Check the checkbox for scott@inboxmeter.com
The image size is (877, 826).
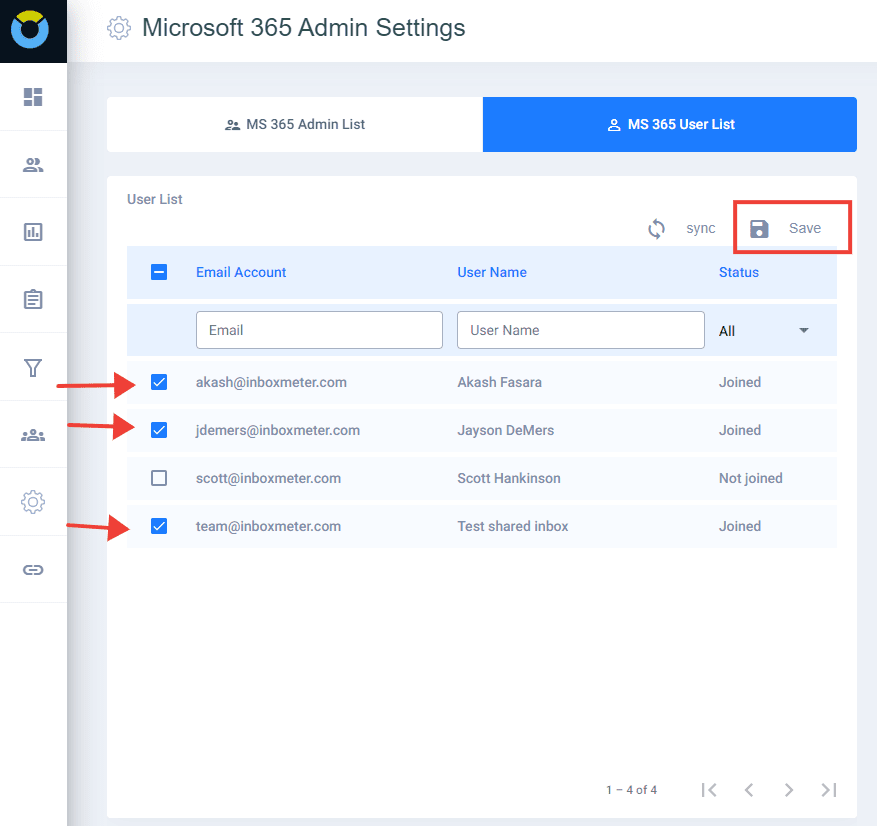coord(159,478)
